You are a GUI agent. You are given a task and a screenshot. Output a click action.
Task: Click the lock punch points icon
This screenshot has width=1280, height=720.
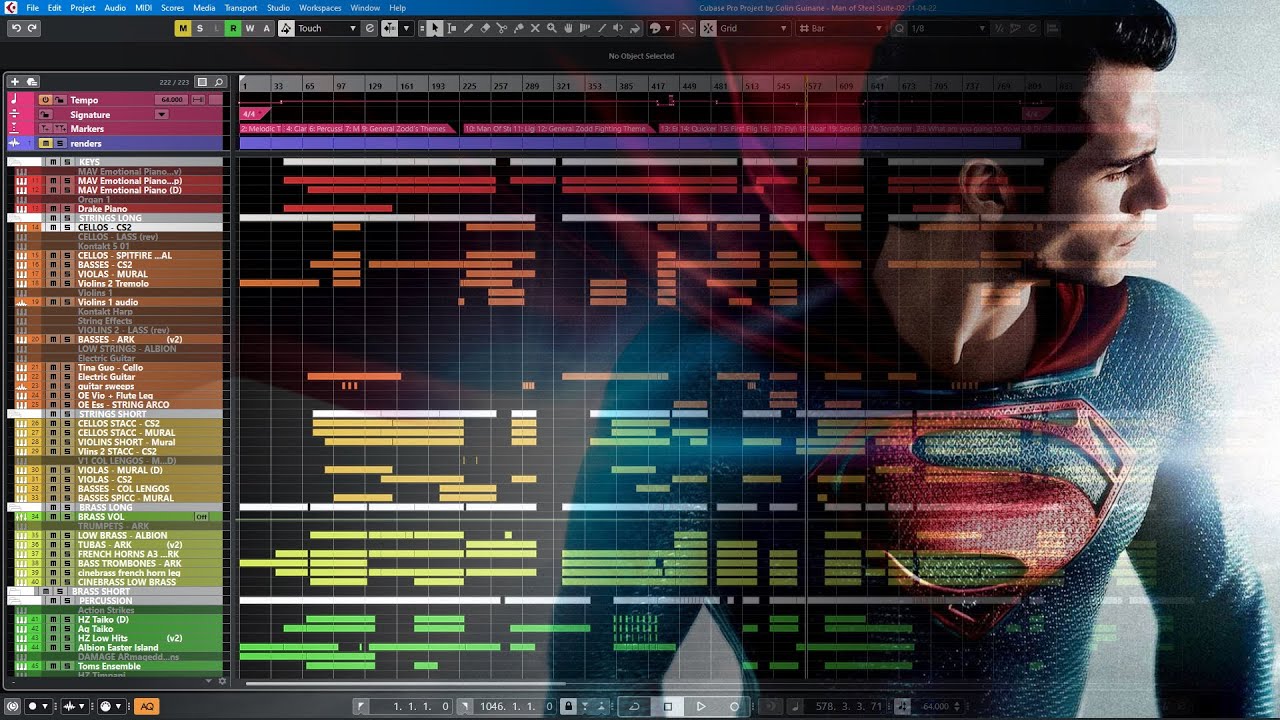click(568, 706)
